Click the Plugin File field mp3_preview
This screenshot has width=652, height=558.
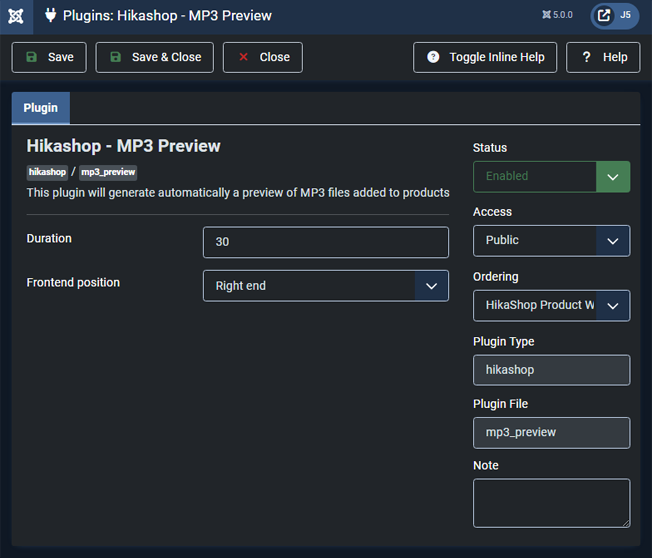click(551, 433)
